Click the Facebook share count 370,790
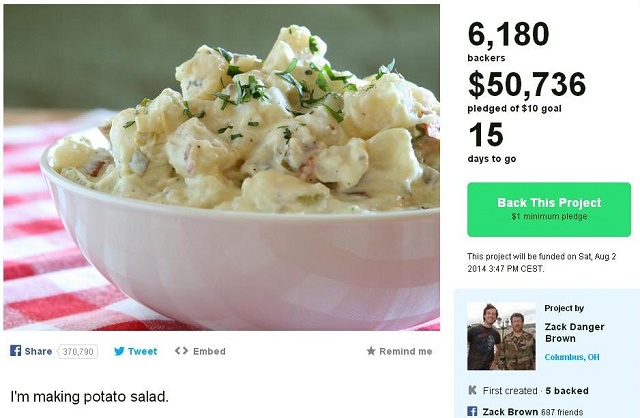 click(x=77, y=352)
